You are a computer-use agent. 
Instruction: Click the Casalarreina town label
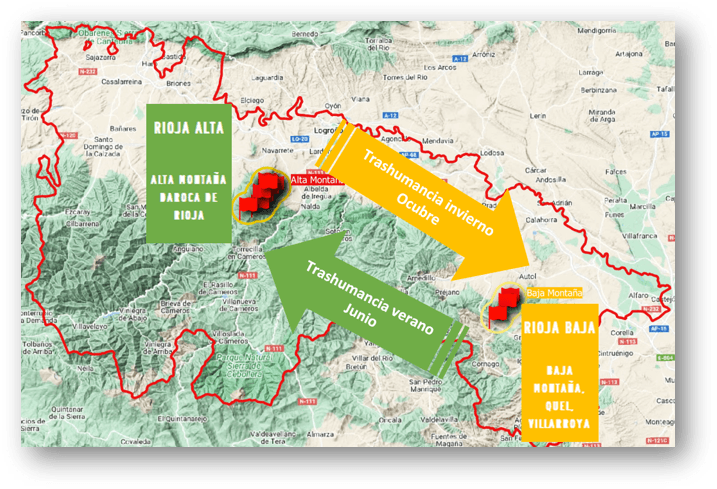(122, 82)
